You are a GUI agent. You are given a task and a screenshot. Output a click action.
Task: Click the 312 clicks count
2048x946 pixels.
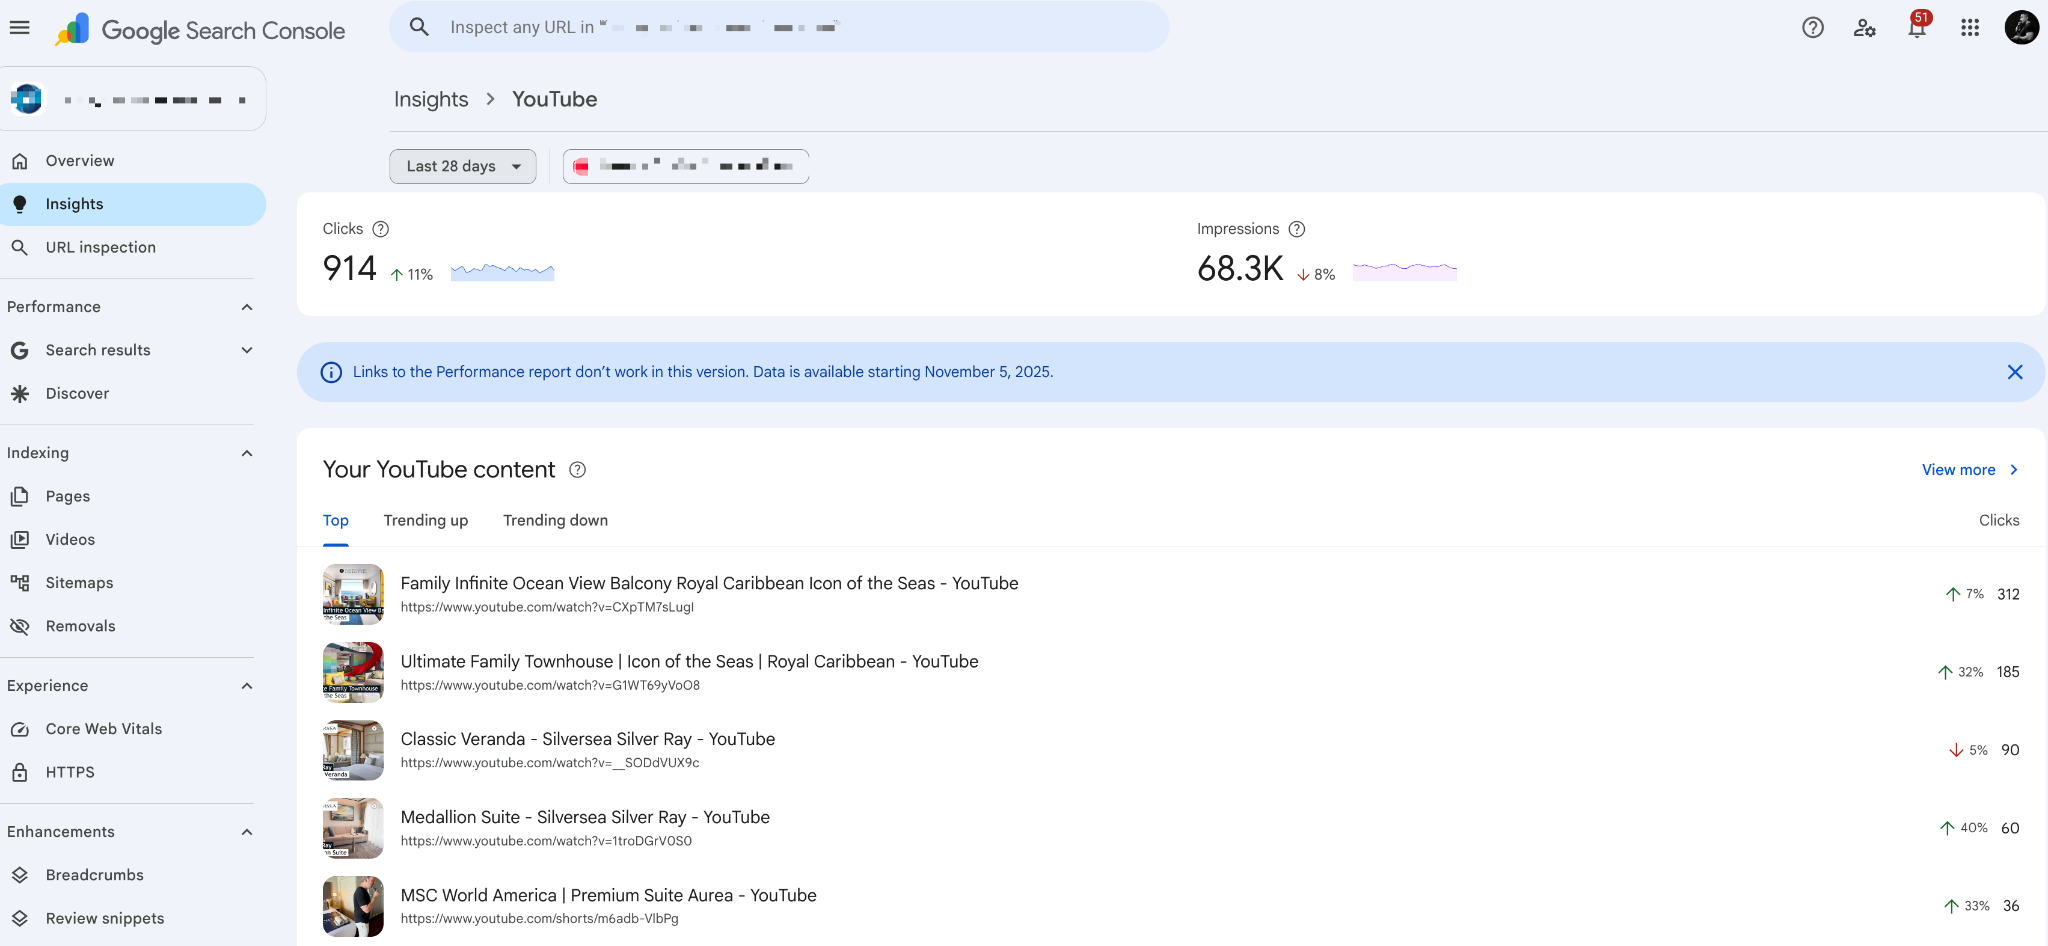coord(2008,594)
